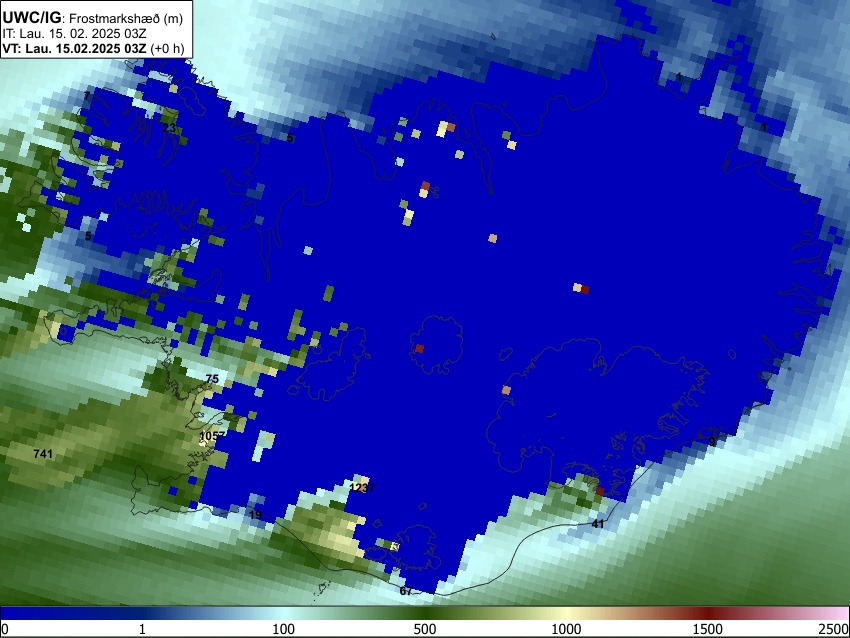The image size is (850, 638).
Task: Click the 100 tick label on the scale
Action: (x=284, y=629)
